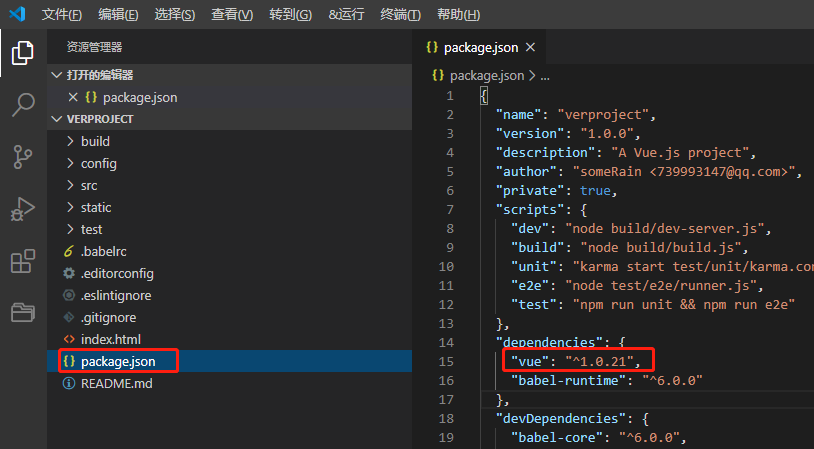Open the 终端(T) menu
The height and width of the screenshot is (449, 814).
(x=400, y=15)
